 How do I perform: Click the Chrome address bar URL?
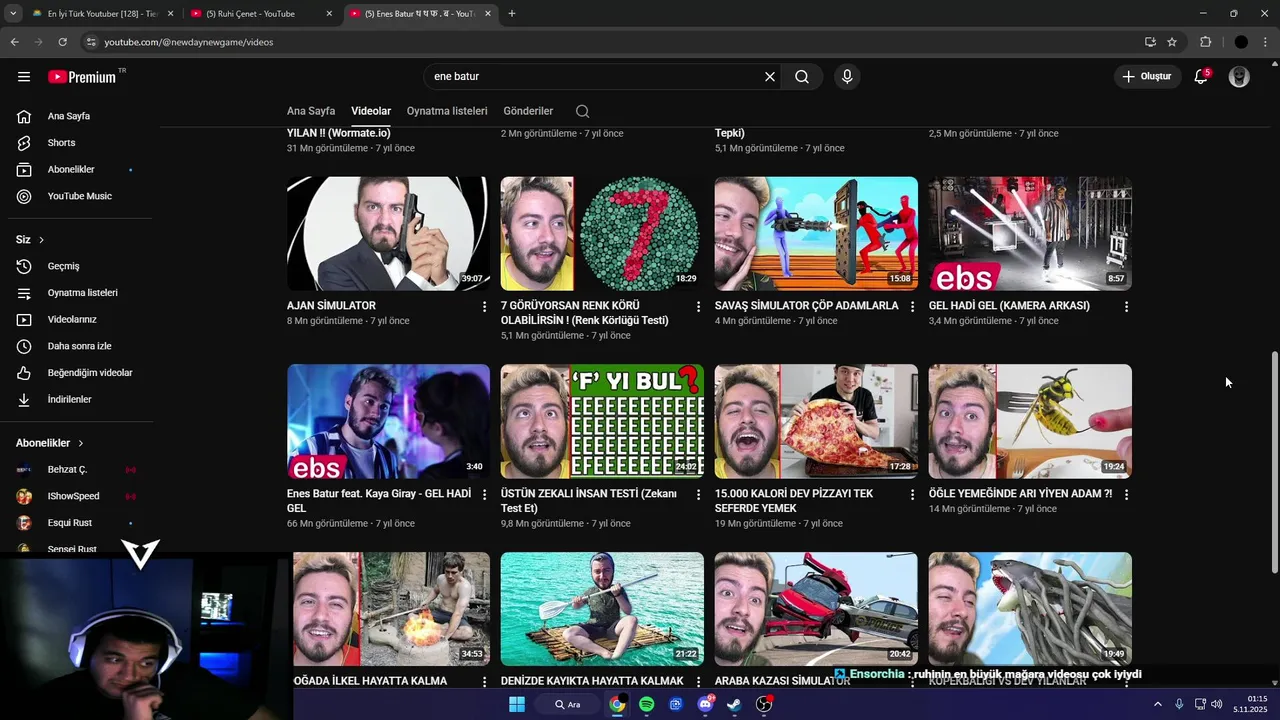[x=189, y=42]
